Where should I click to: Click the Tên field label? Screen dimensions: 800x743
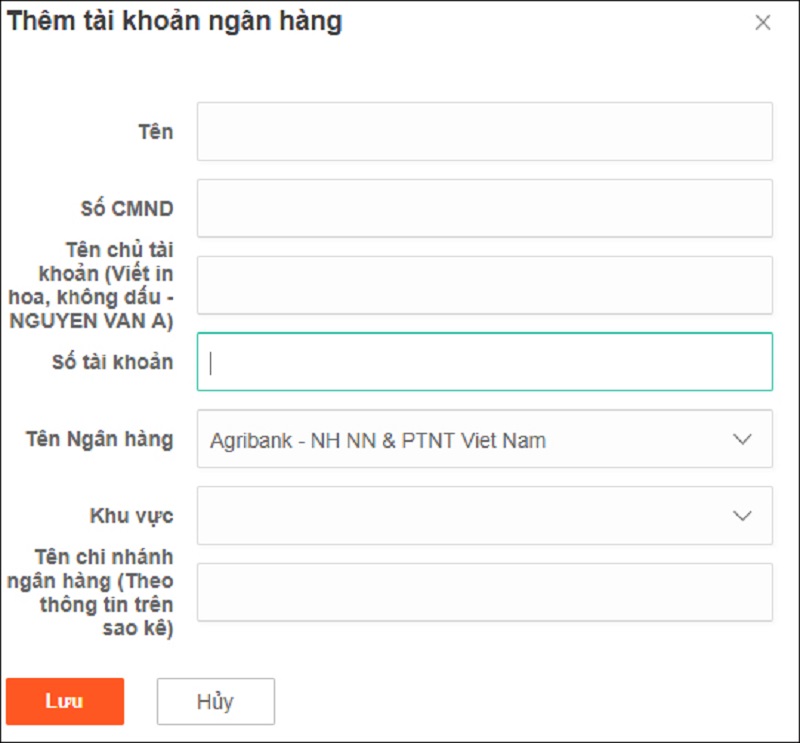tap(156, 132)
